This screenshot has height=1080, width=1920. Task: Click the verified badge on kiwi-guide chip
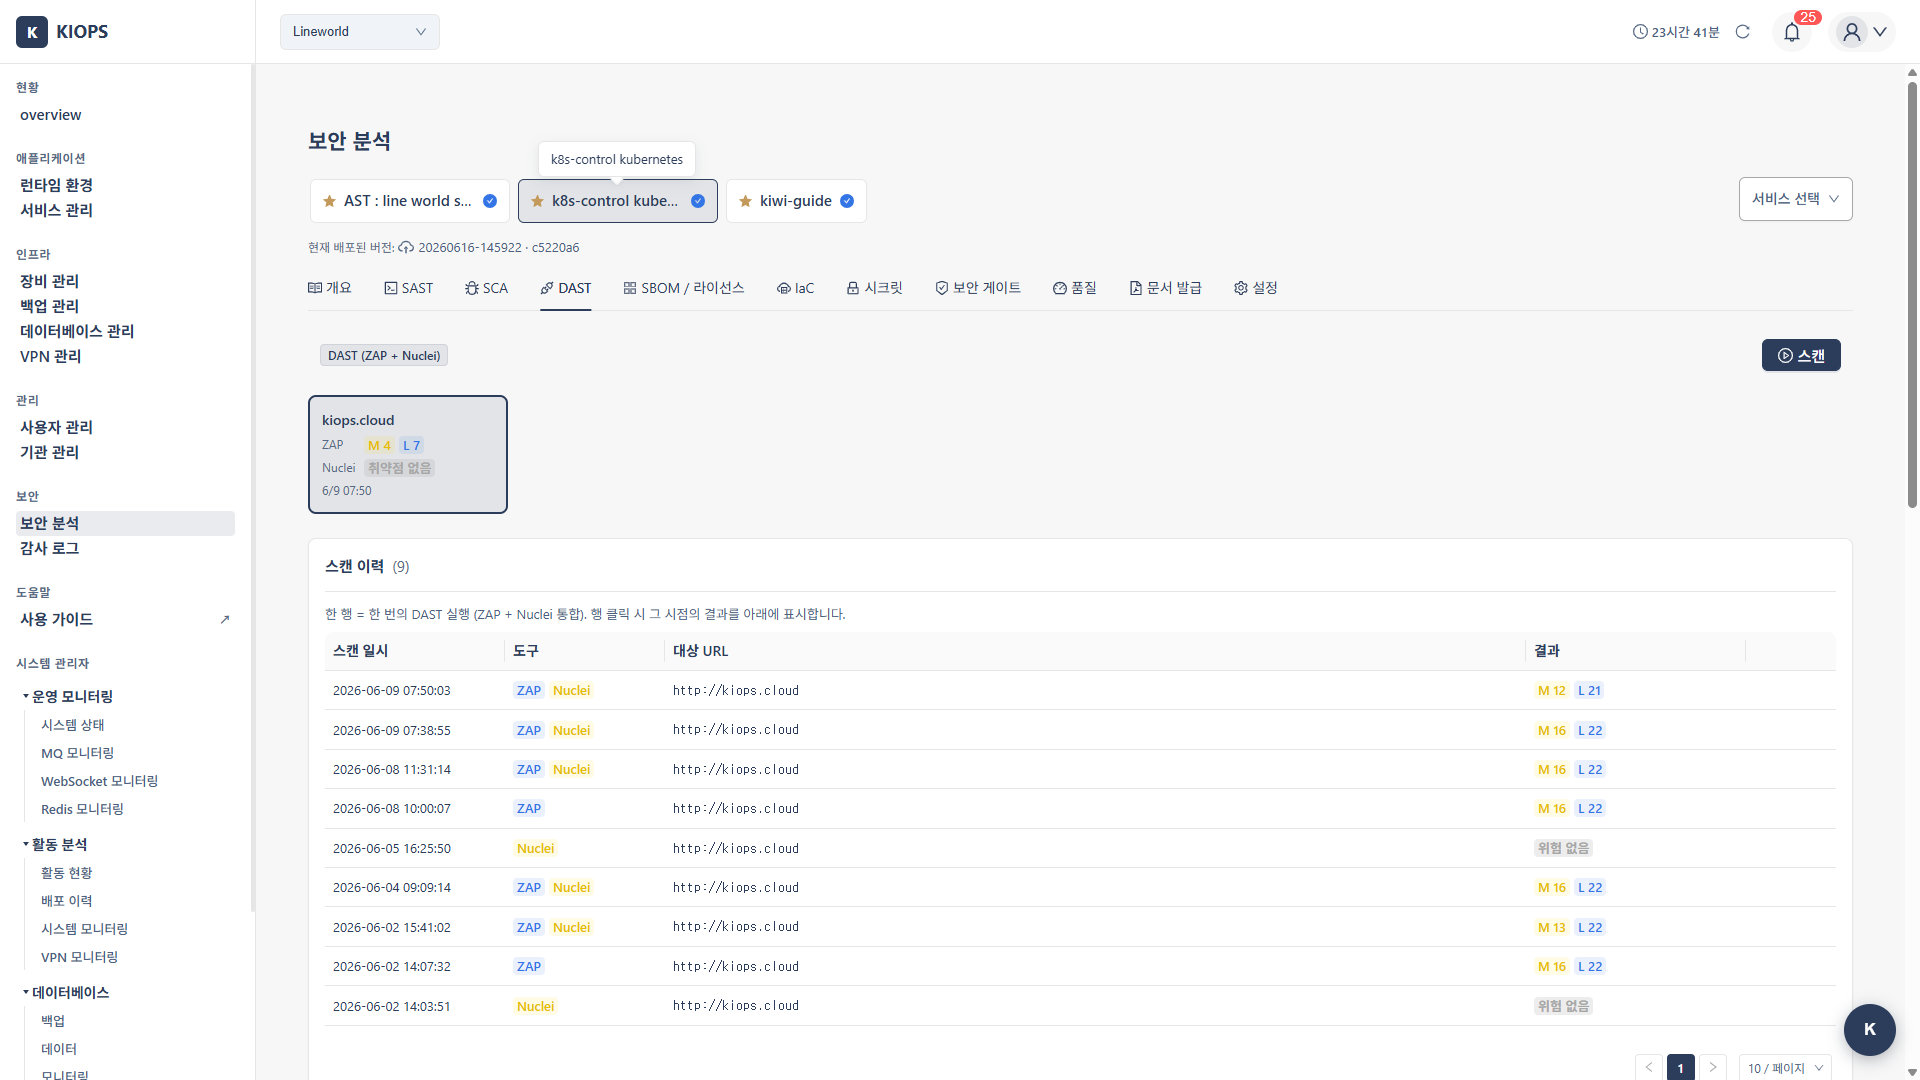point(847,201)
